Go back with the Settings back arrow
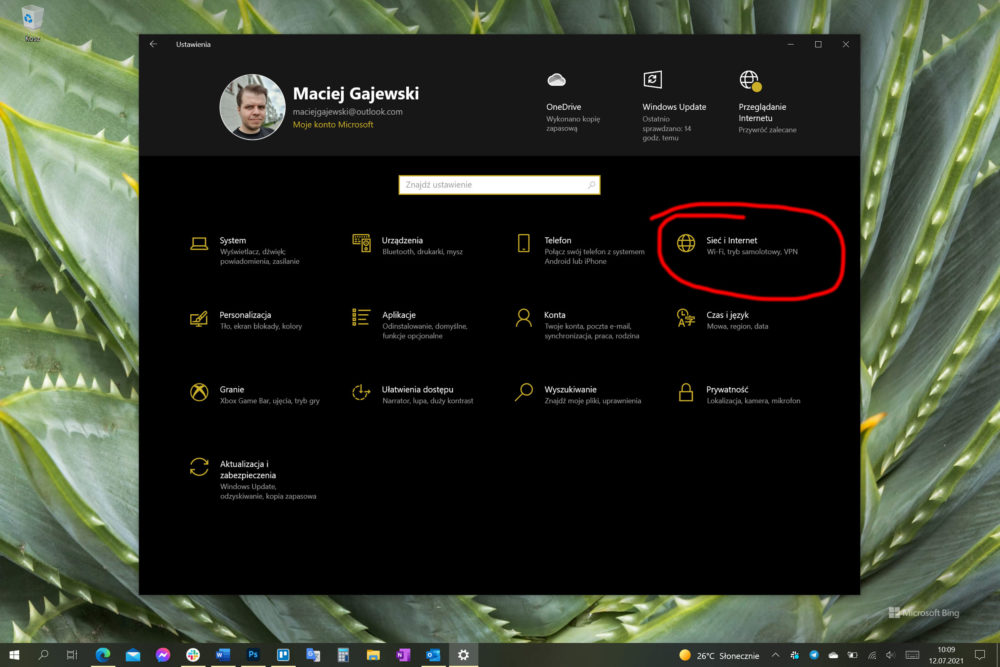This screenshot has width=1000, height=667. click(x=153, y=44)
